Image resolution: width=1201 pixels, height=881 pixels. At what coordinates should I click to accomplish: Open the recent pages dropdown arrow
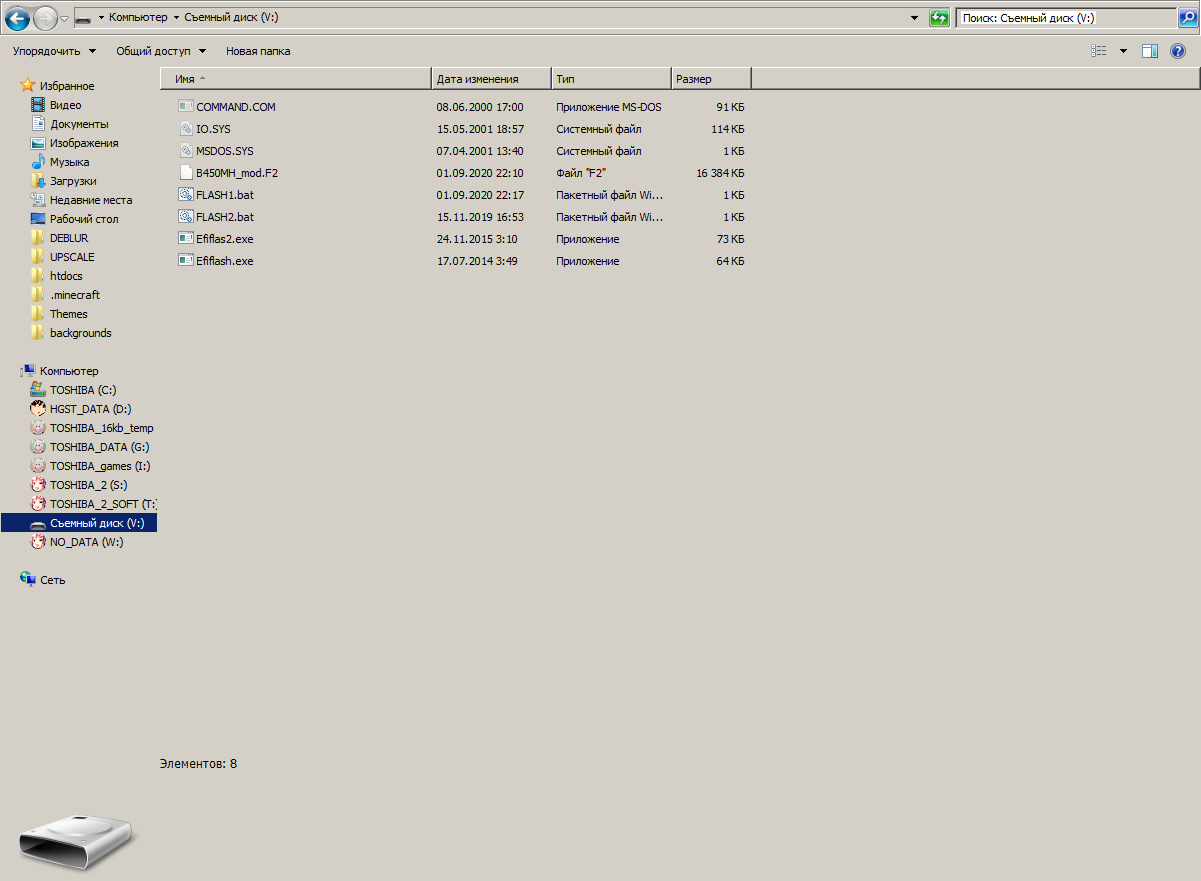65,19
